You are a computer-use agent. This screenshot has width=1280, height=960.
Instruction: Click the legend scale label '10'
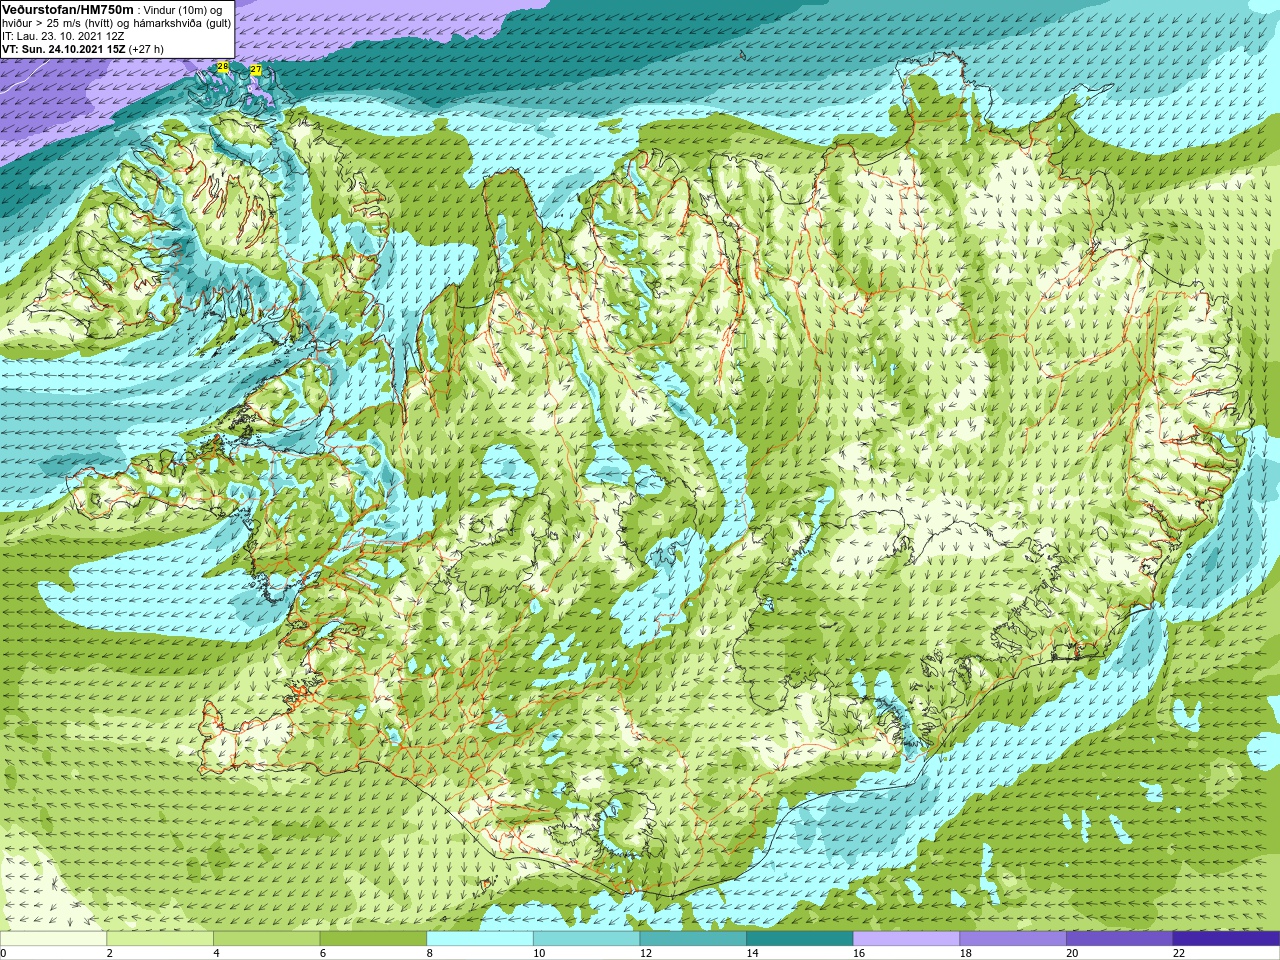pos(539,953)
